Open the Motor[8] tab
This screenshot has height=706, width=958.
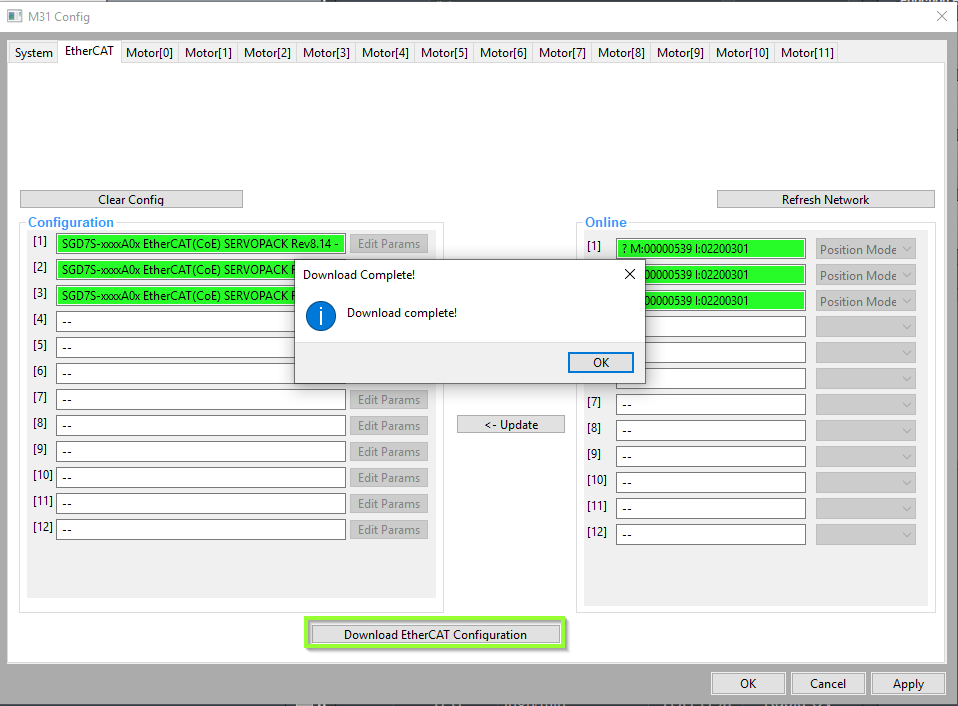click(621, 53)
